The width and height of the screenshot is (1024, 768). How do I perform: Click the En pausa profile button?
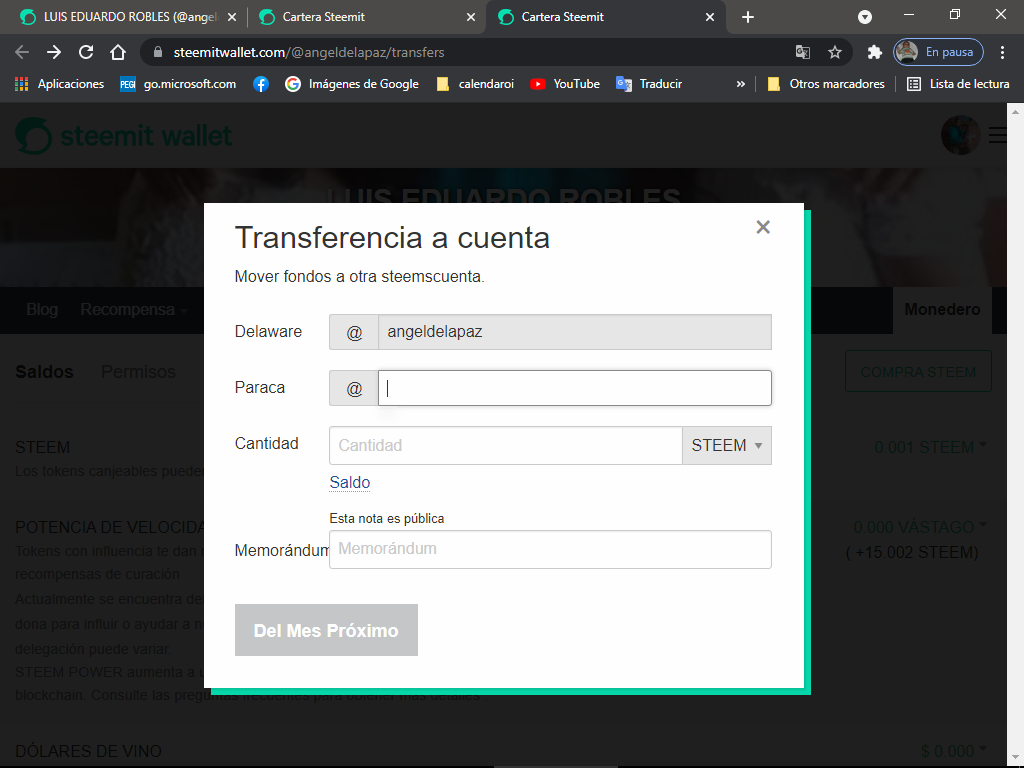(938, 52)
